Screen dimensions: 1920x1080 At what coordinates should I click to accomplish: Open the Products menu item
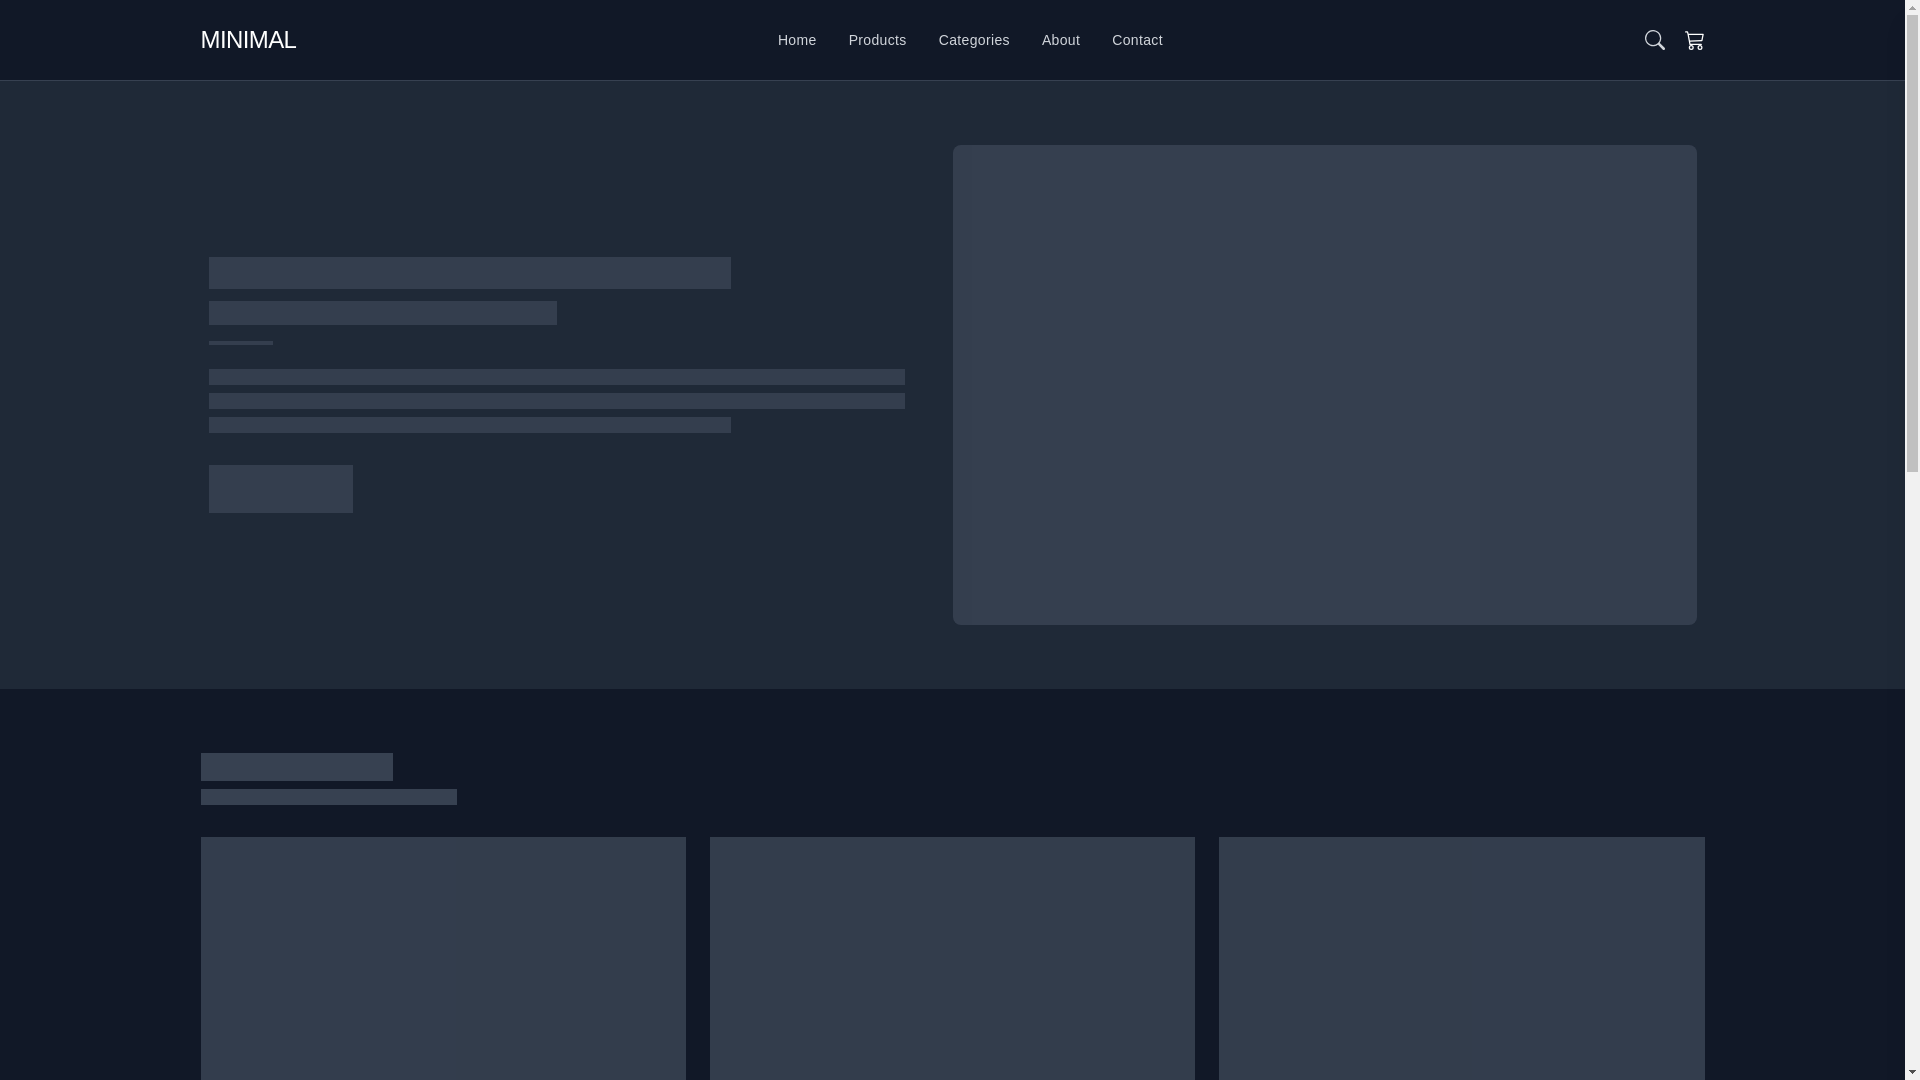(877, 40)
